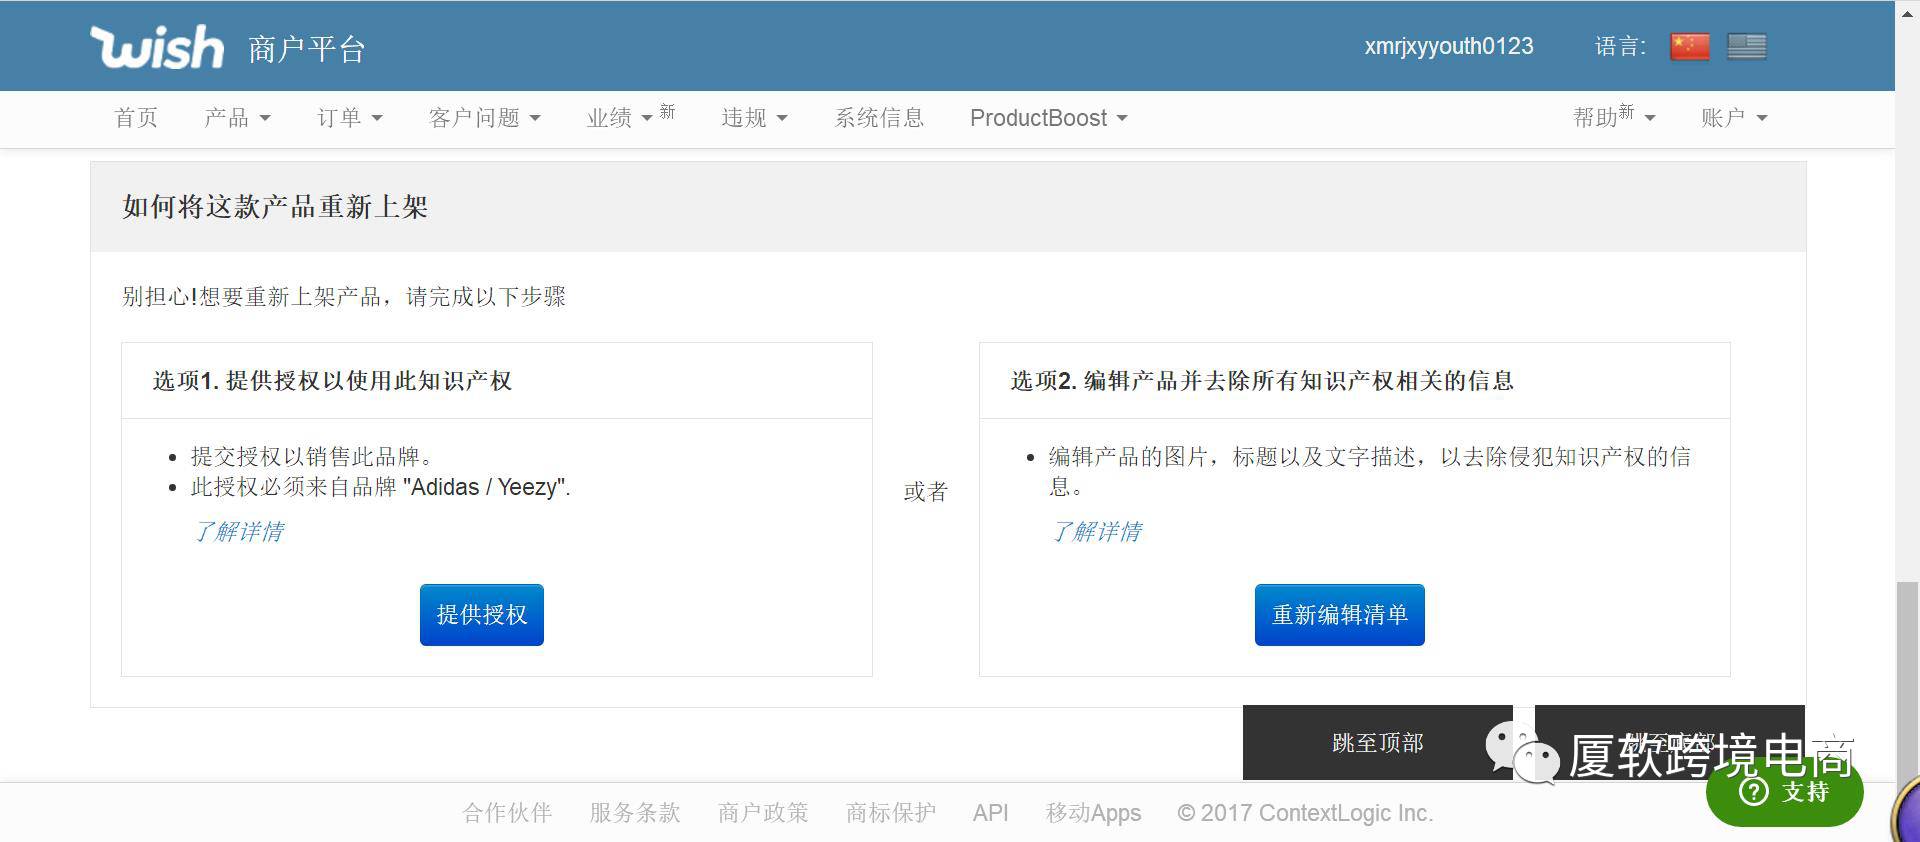Open the 支持 support button
The height and width of the screenshot is (842, 1920).
coord(1785,792)
